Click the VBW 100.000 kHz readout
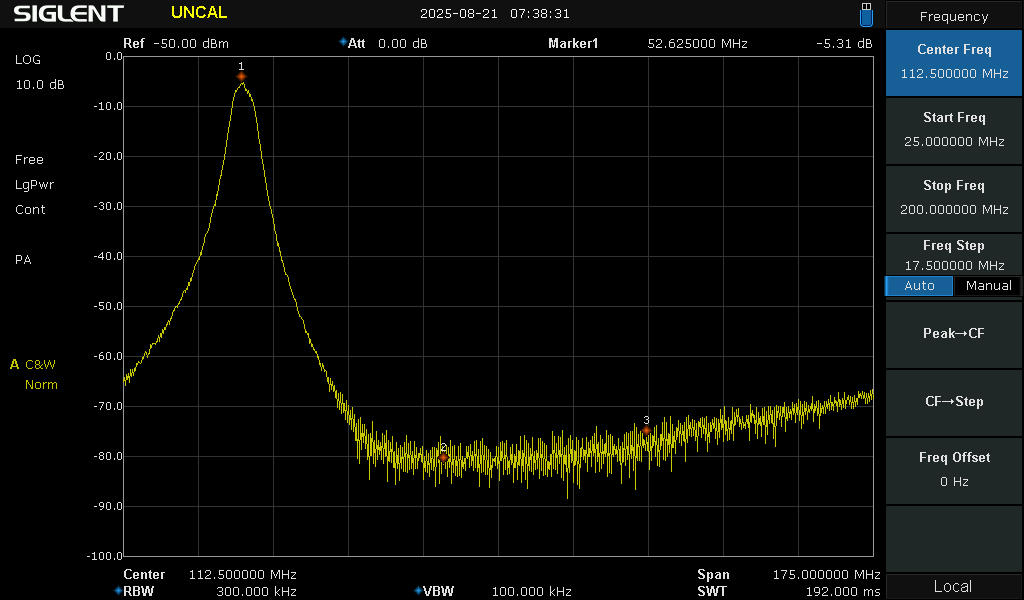 tap(493, 592)
